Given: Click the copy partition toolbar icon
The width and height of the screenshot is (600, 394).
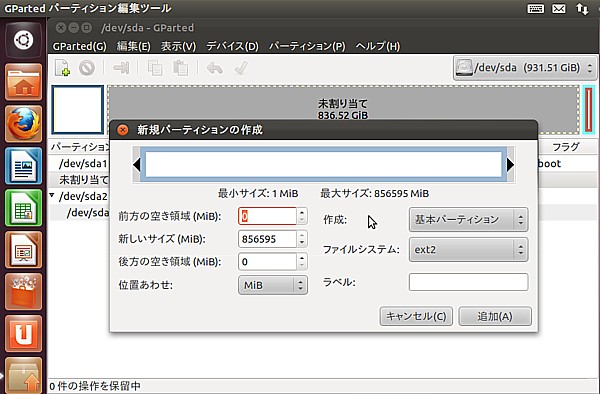Looking at the screenshot, I should coord(155,68).
